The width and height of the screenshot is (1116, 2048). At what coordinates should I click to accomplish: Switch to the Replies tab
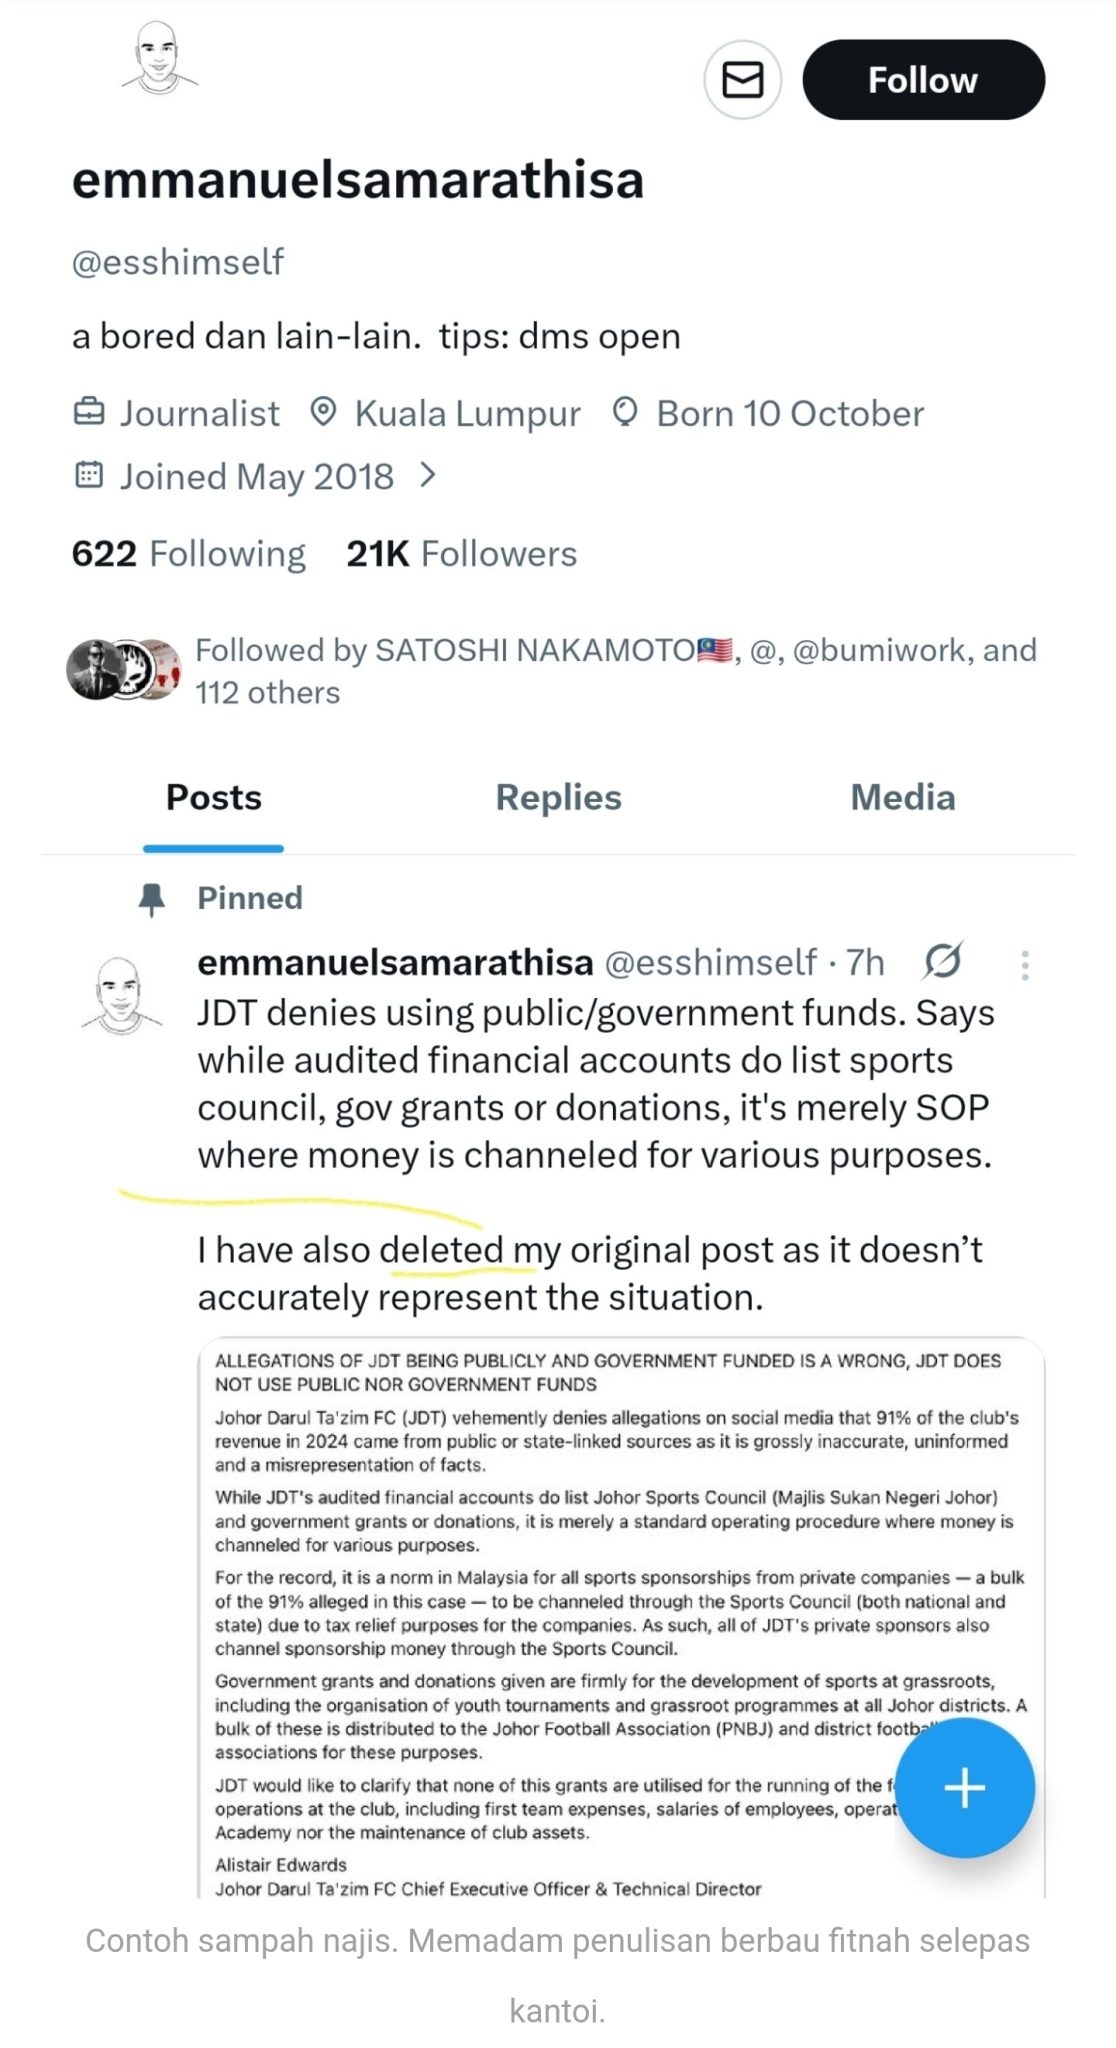pyautogui.click(x=558, y=798)
